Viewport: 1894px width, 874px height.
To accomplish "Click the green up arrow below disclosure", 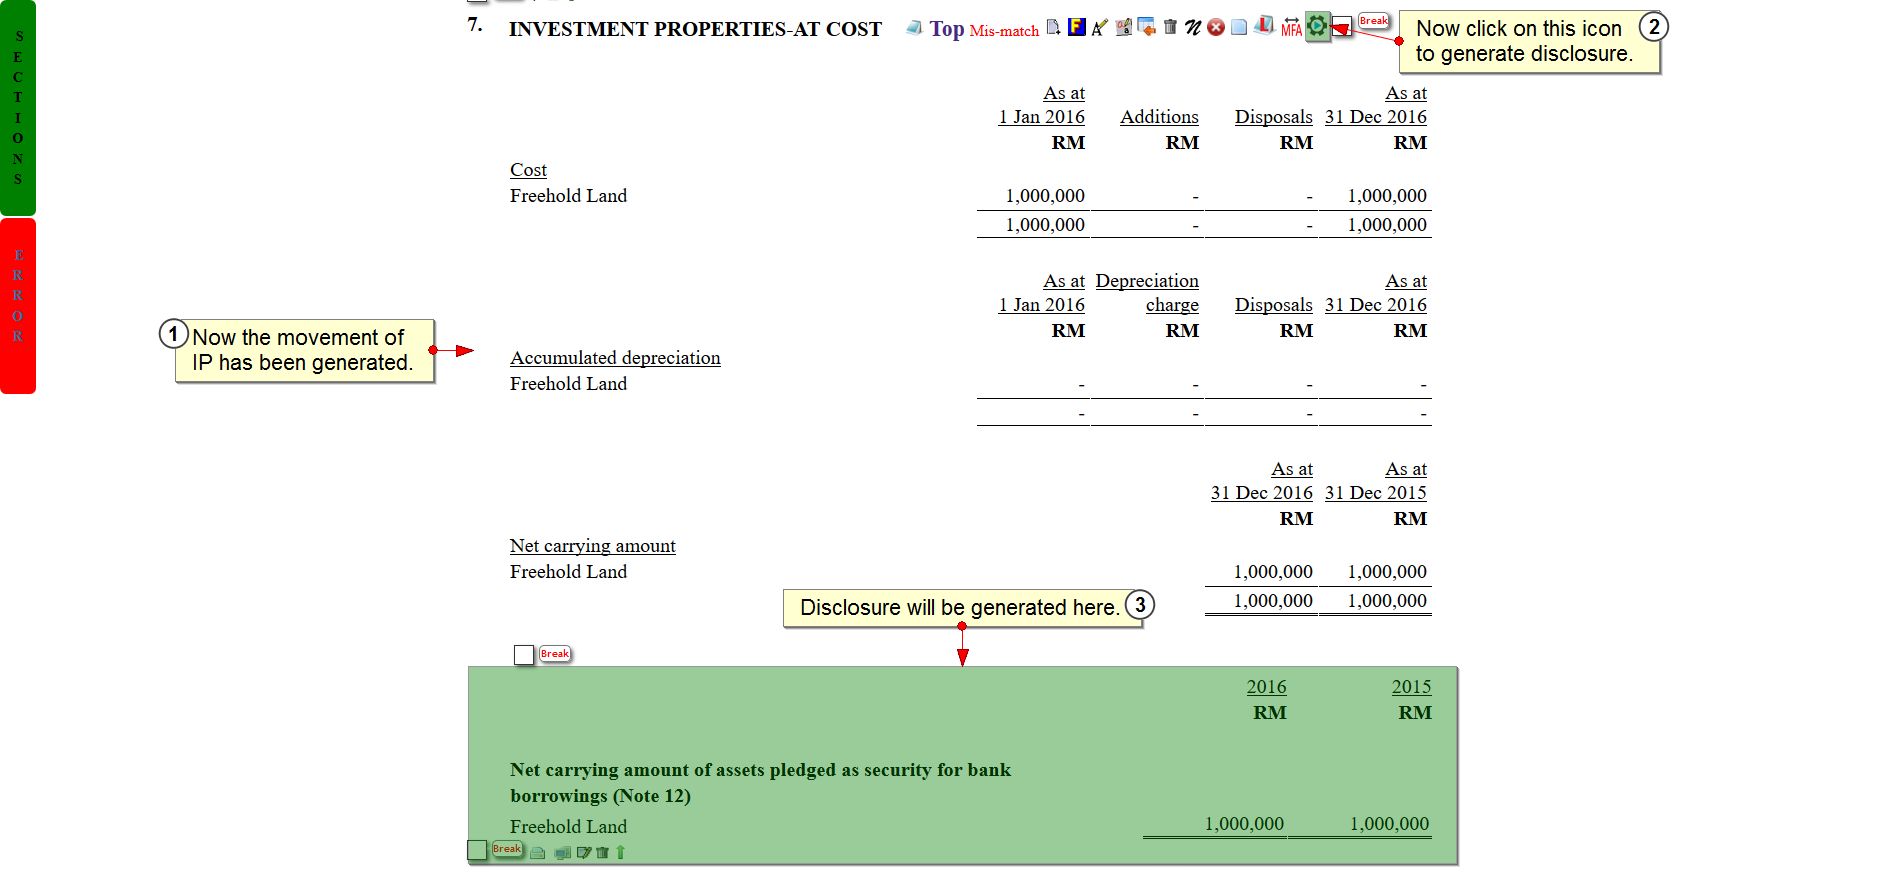I will tap(620, 852).
